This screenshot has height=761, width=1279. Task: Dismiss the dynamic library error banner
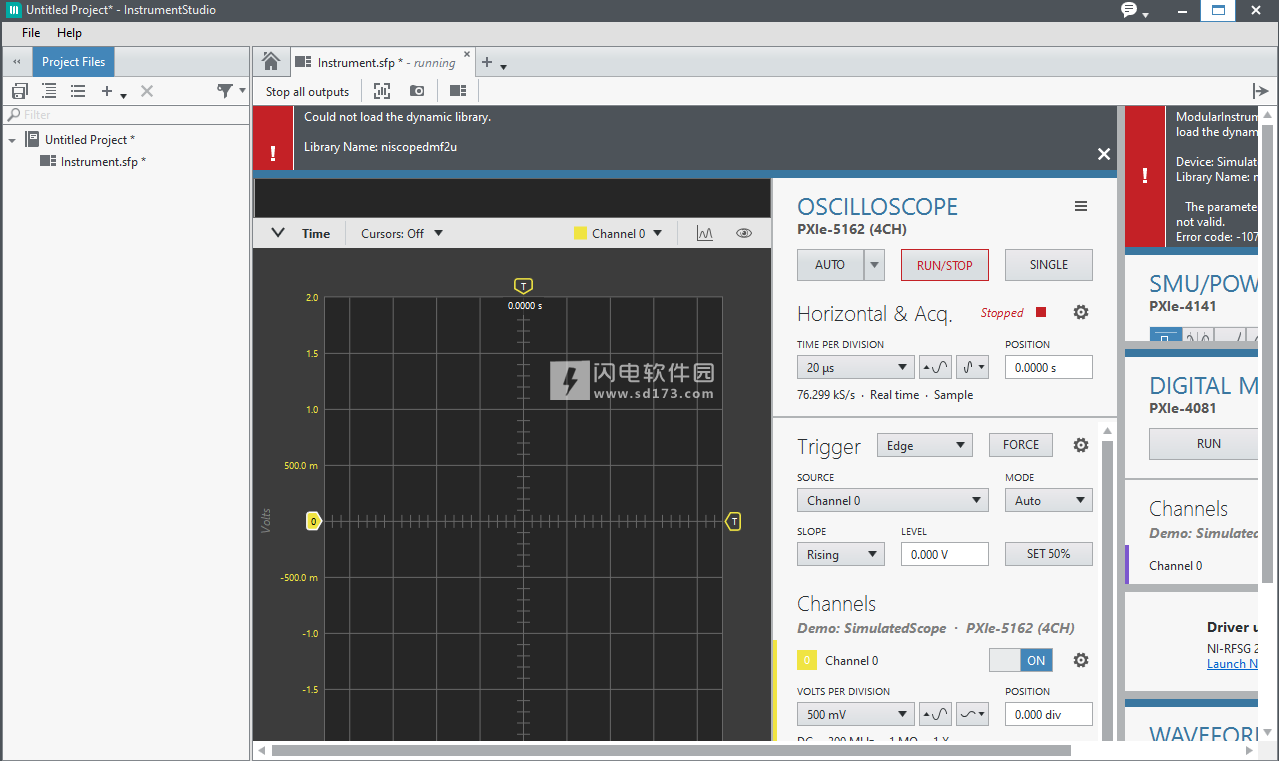point(1104,154)
